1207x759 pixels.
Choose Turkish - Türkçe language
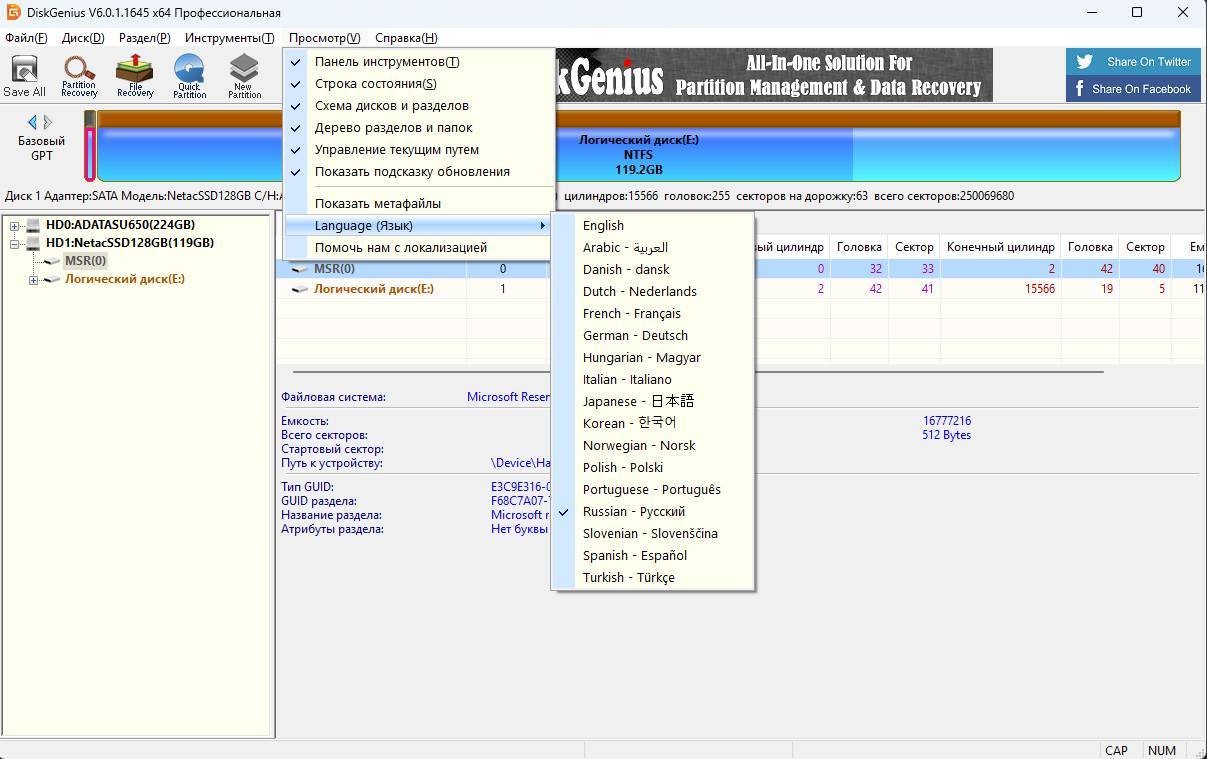[653, 578]
